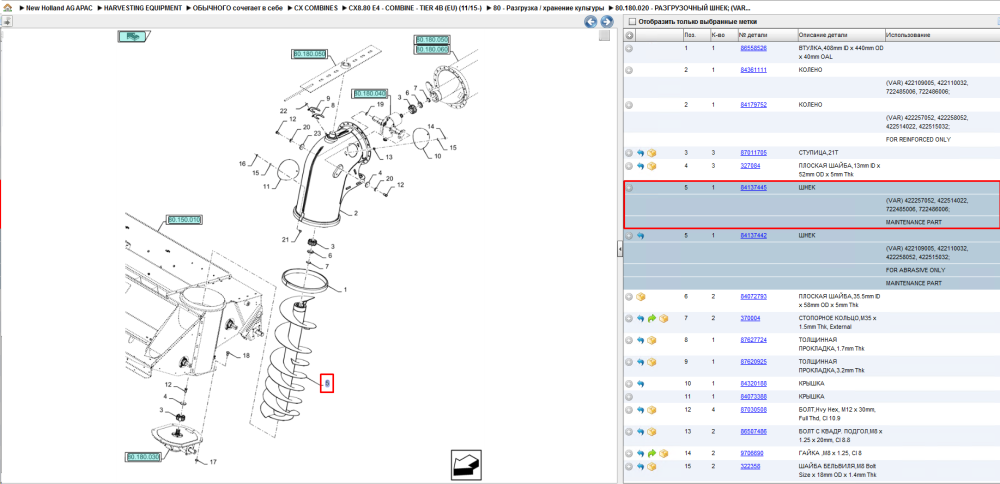1000x484 pixels.
Task: Open diagram reference label 80.180.040
Action: pos(371,93)
